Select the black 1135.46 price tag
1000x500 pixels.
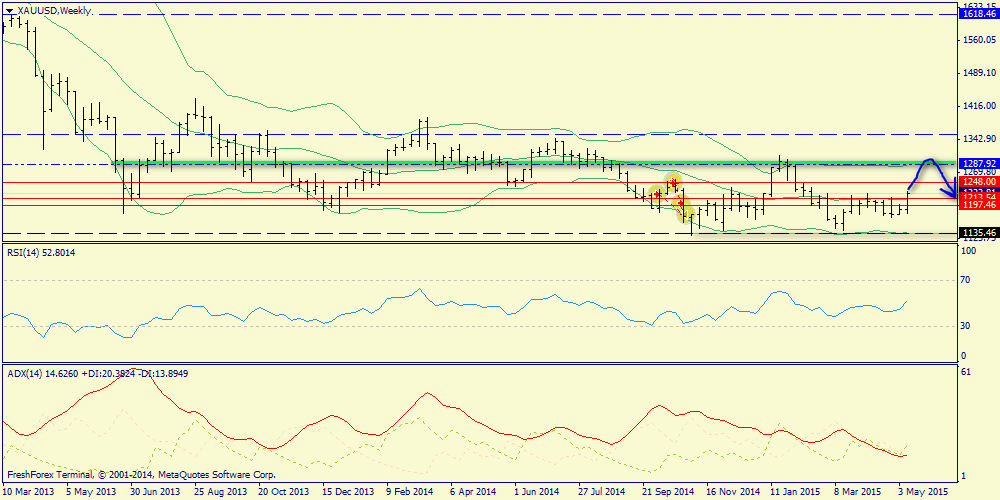pos(977,233)
